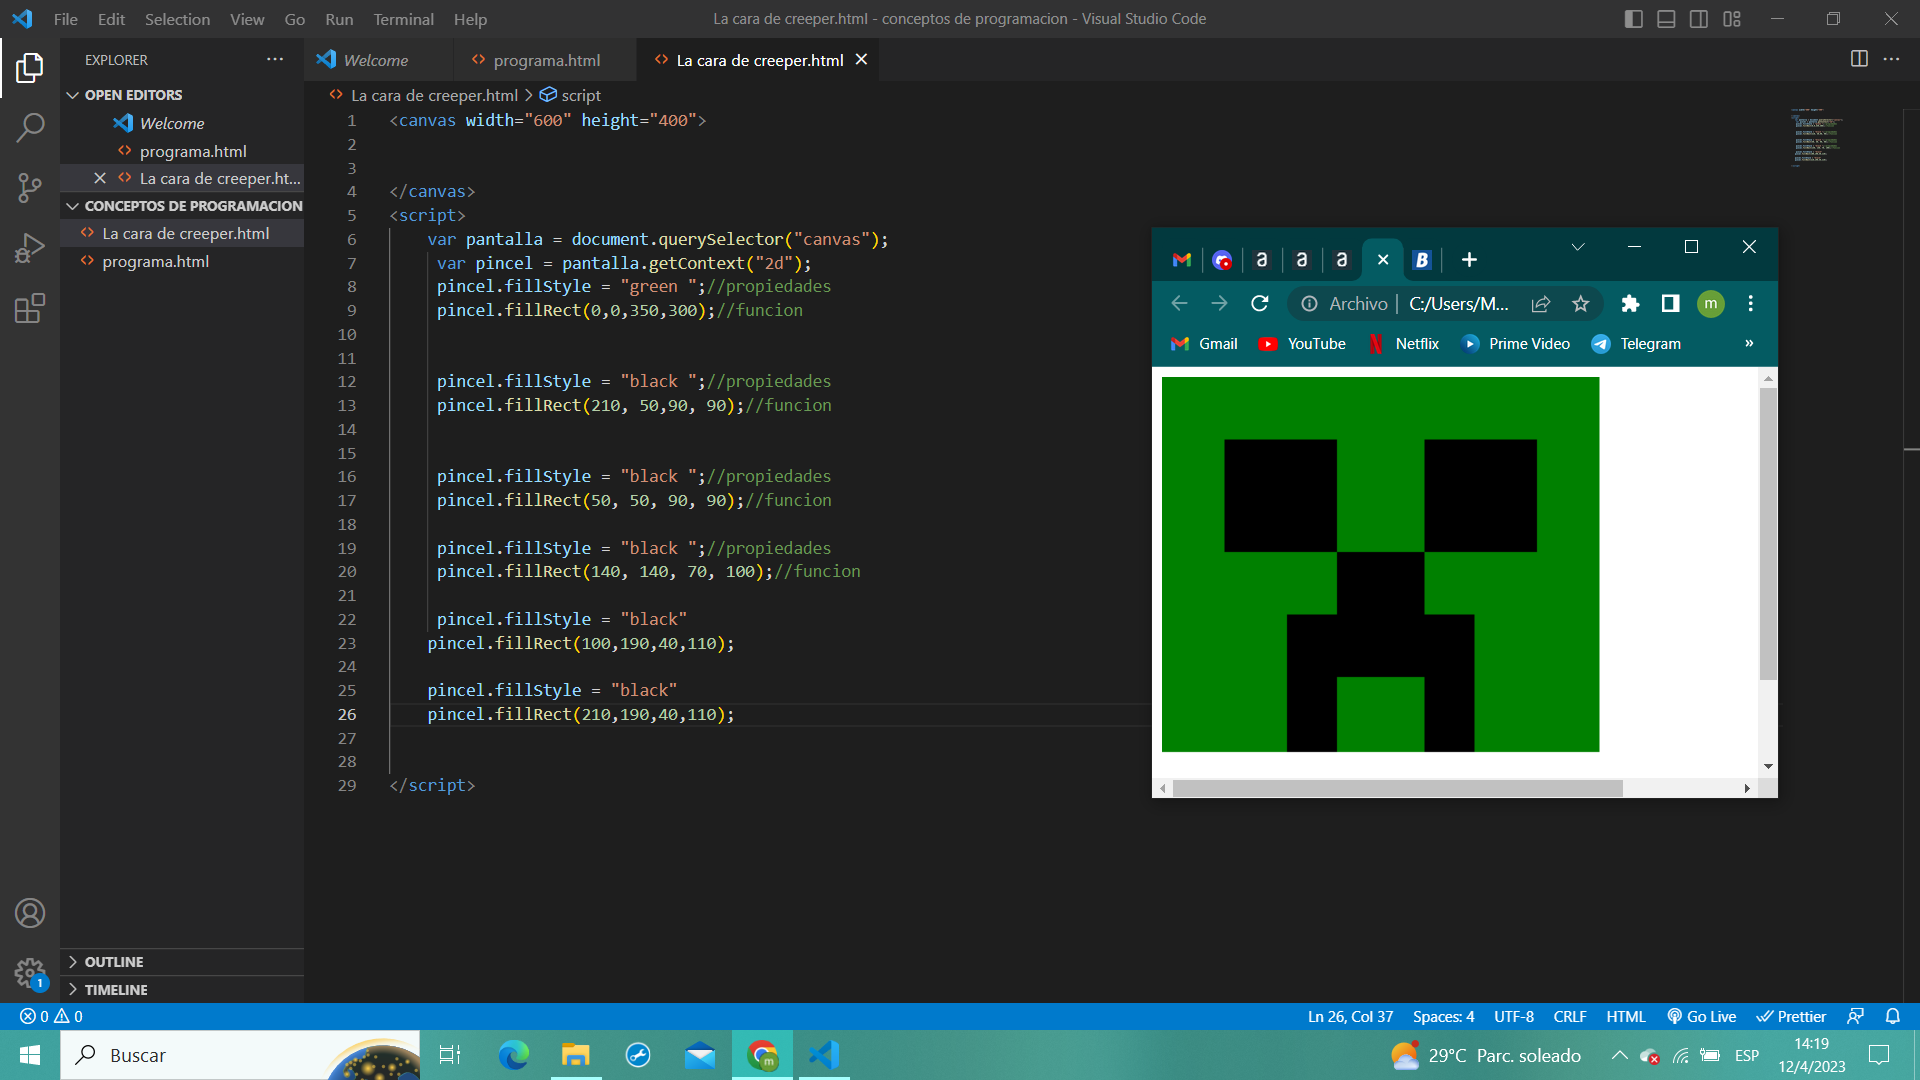This screenshot has width=1920, height=1080.
Task: Expand the TIMELINE section
Action: pos(182,990)
